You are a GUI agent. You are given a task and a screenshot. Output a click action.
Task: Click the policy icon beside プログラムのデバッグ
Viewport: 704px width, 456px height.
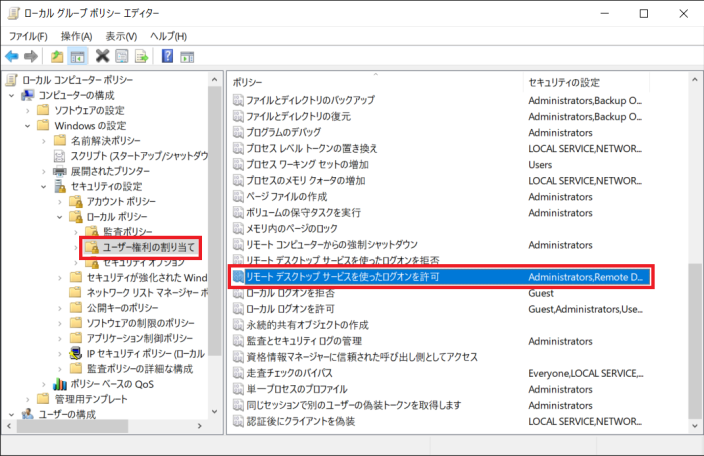tap(238, 132)
